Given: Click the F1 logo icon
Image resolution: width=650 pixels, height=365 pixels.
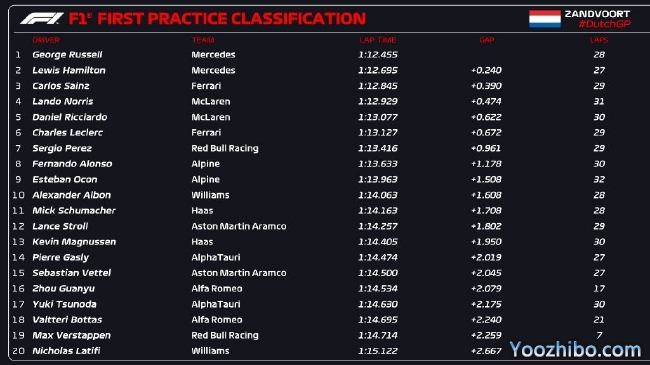Looking at the screenshot, I should click(42, 19).
